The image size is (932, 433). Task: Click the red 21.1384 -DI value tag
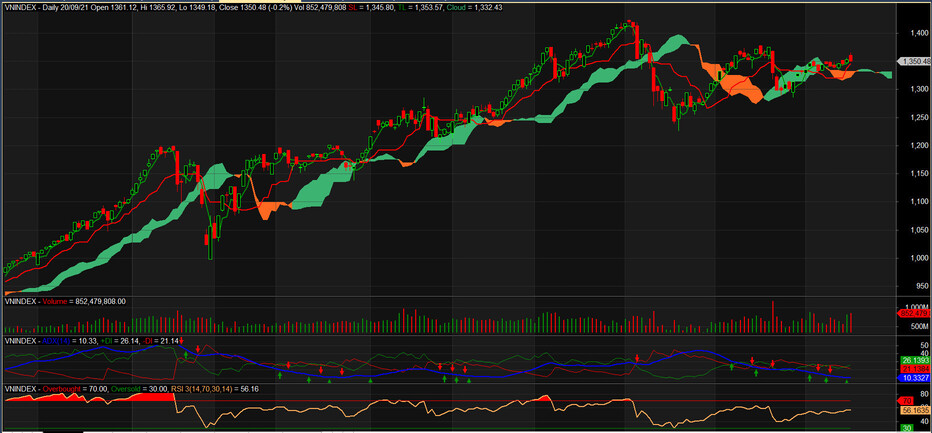click(x=916, y=369)
